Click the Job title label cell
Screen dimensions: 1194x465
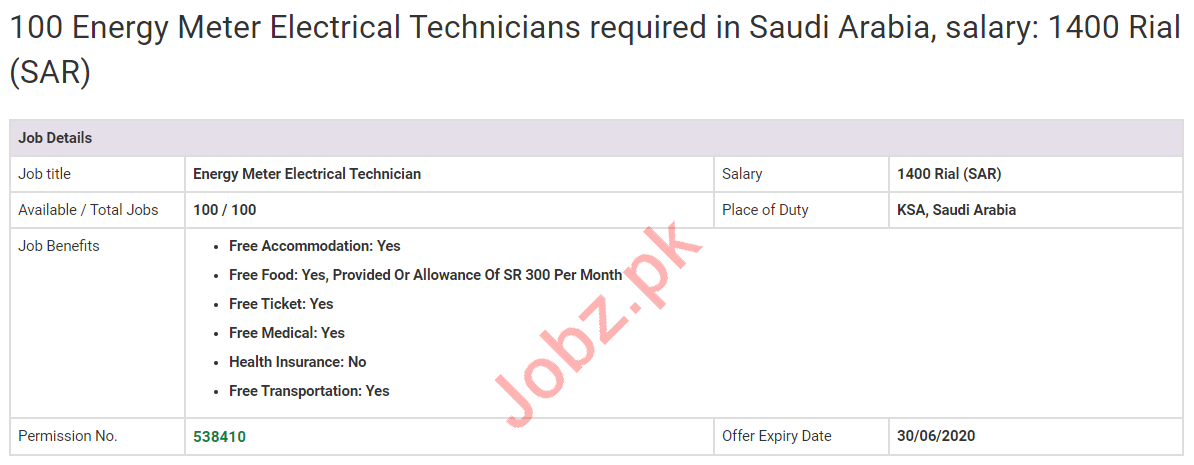click(x=45, y=174)
